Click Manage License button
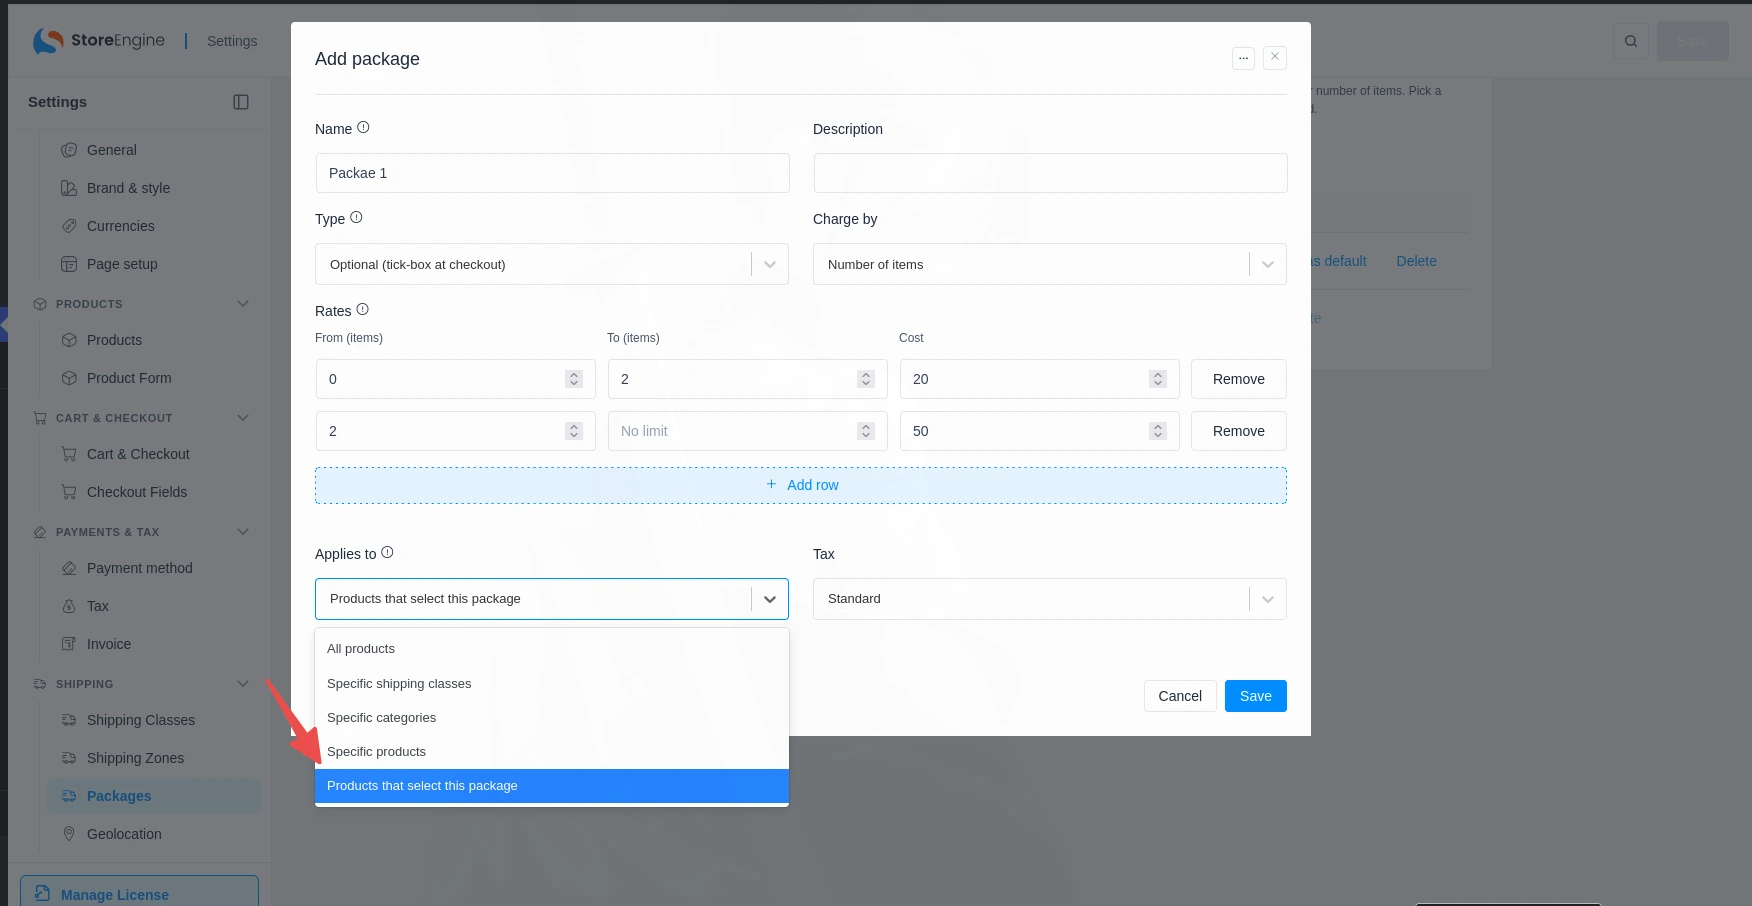Image resolution: width=1752 pixels, height=906 pixels. (x=139, y=893)
